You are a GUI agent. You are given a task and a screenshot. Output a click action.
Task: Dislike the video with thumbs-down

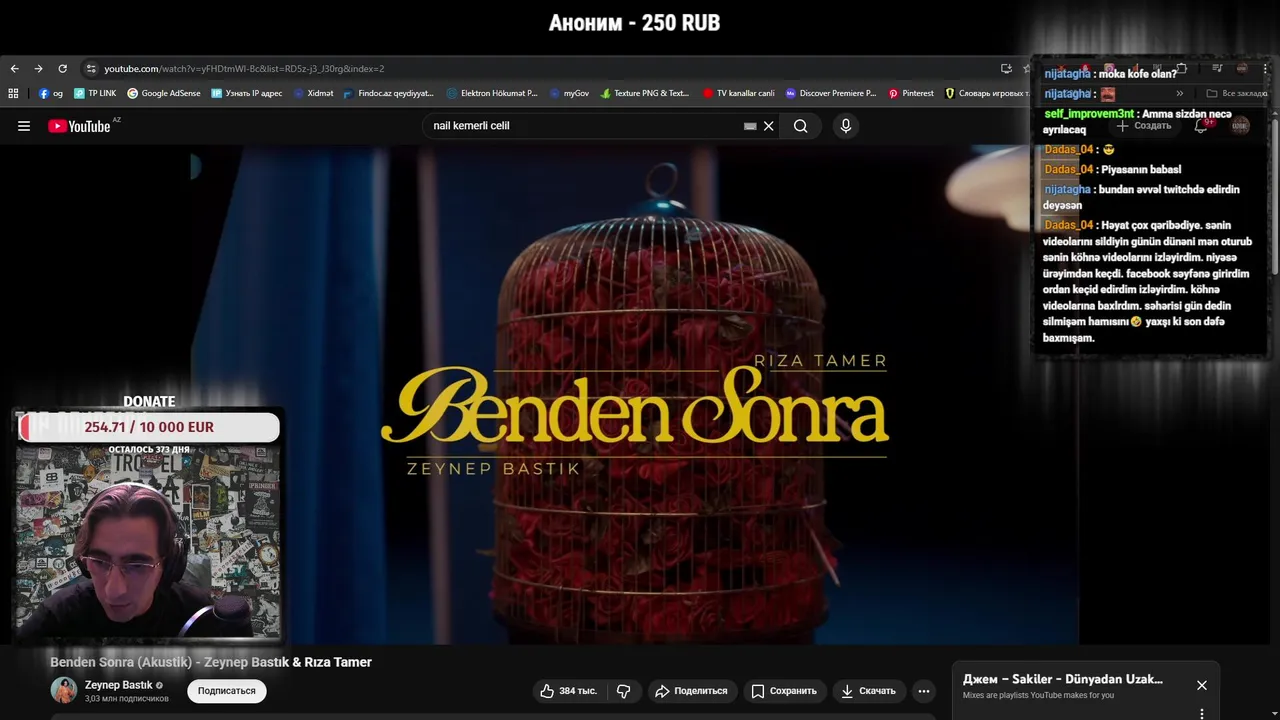(623, 691)
